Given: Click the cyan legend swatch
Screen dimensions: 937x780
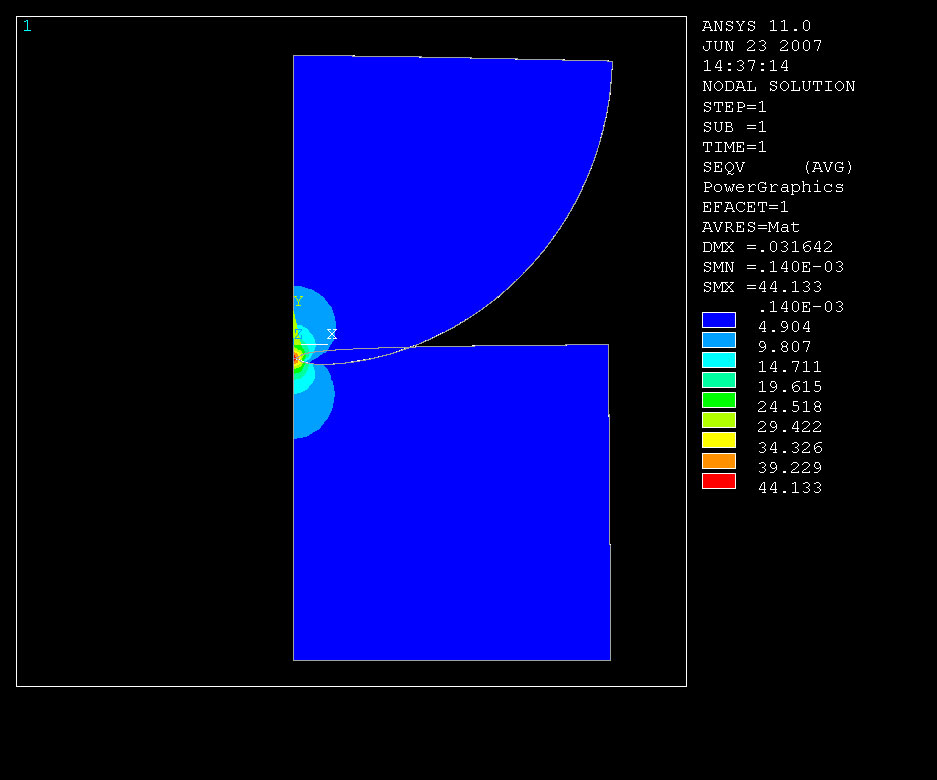Looking at the screenshot, I should 718,360.
